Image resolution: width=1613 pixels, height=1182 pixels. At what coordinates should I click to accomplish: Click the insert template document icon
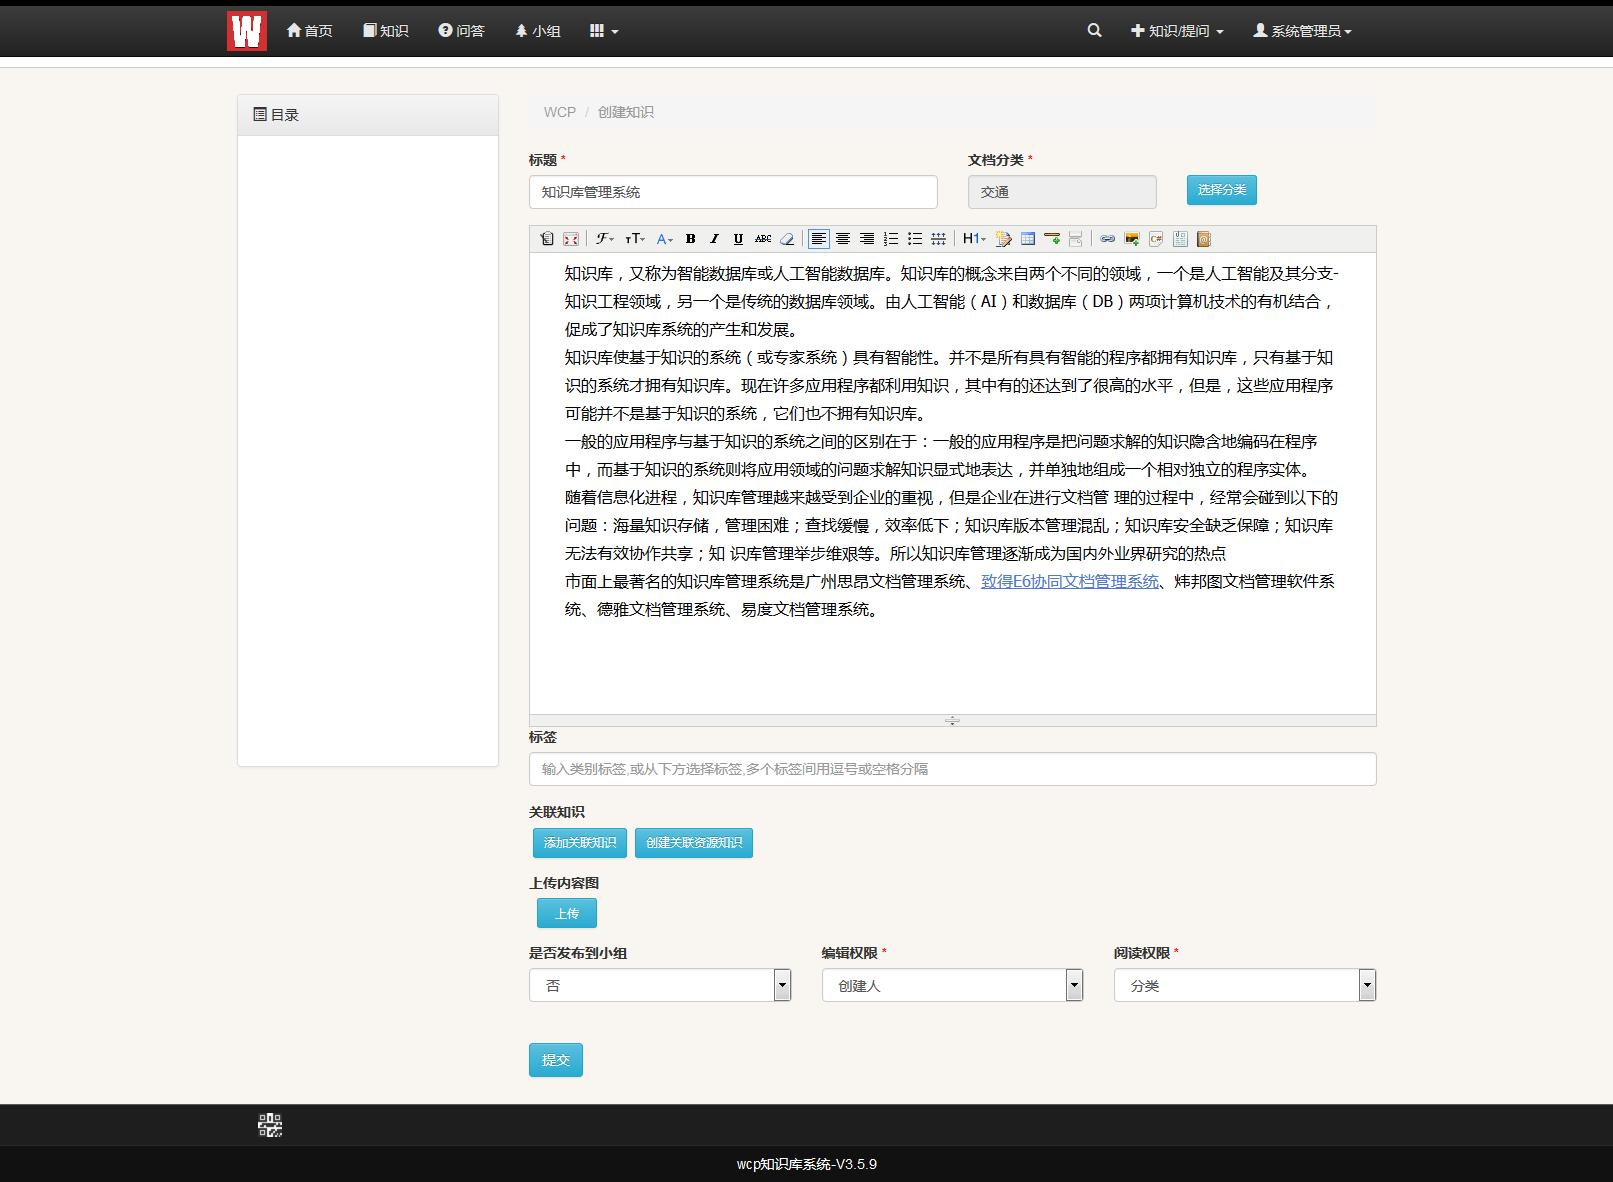coord(1180,239)
